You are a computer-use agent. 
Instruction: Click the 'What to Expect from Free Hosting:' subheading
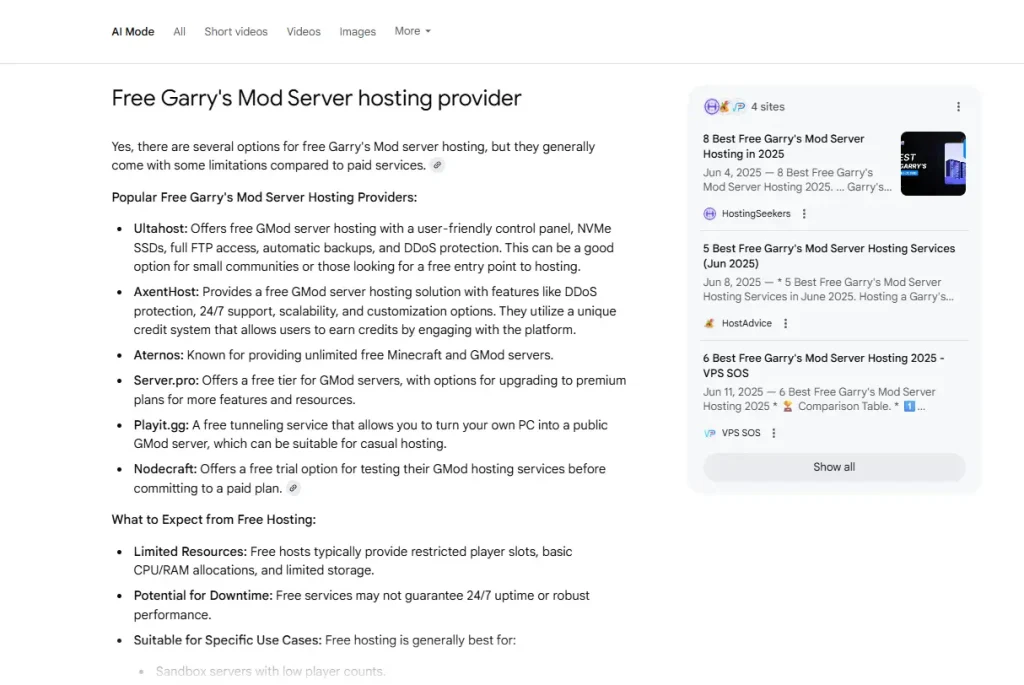click(x=214, y=520)
